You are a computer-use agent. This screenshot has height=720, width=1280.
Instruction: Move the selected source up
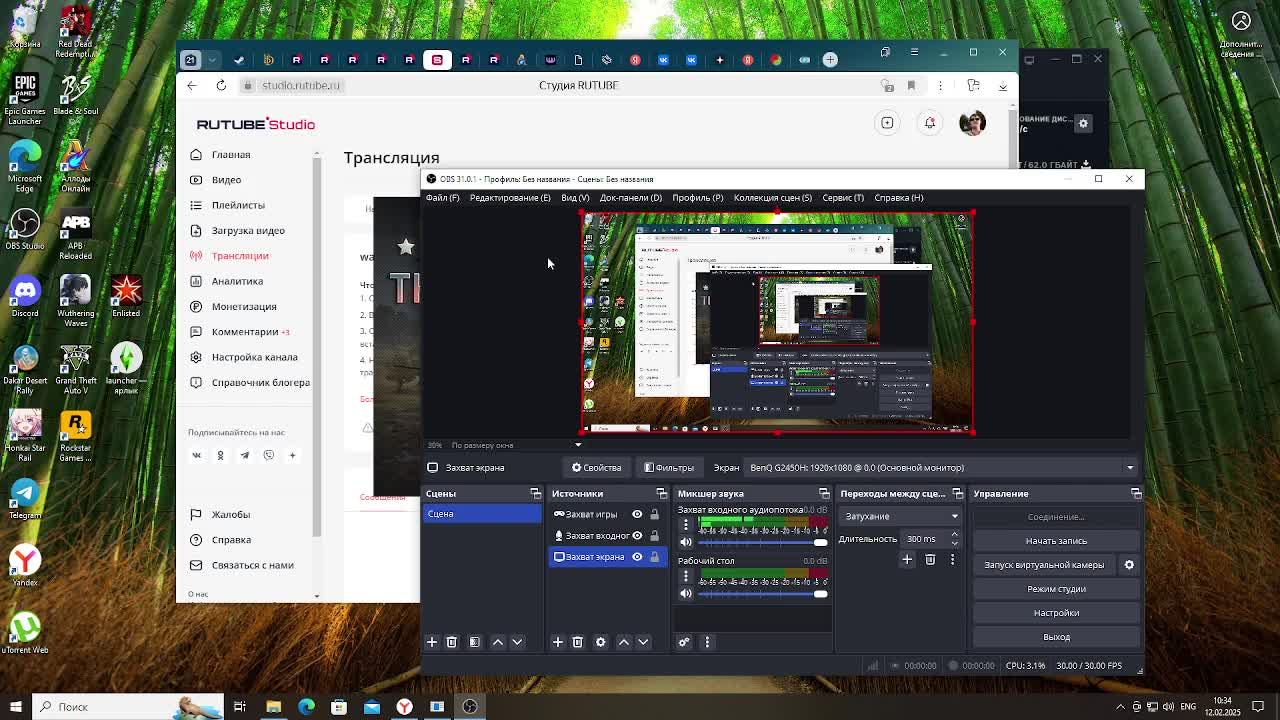pyautogui.click(x=624, y=642)
